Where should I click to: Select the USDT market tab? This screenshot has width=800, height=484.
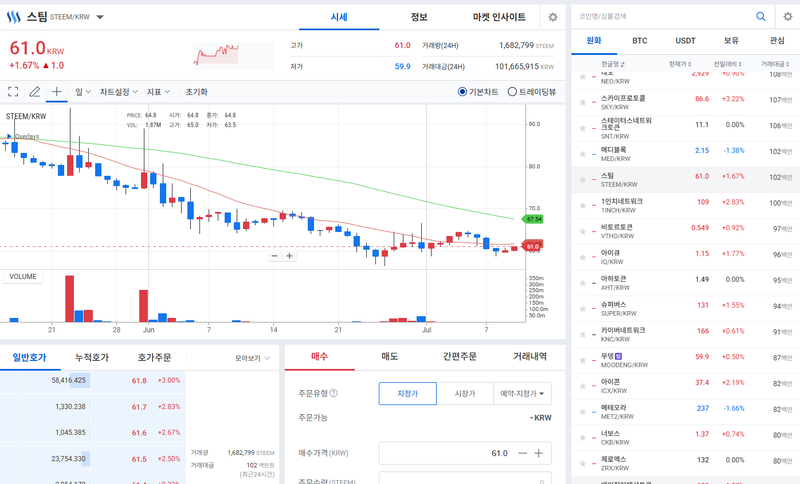coord(685,40)
